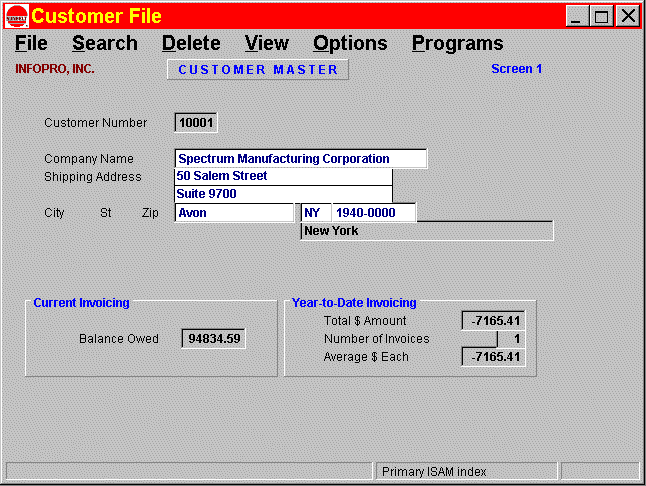Open the File menu
646x486 pixels.
click(31, 43)
